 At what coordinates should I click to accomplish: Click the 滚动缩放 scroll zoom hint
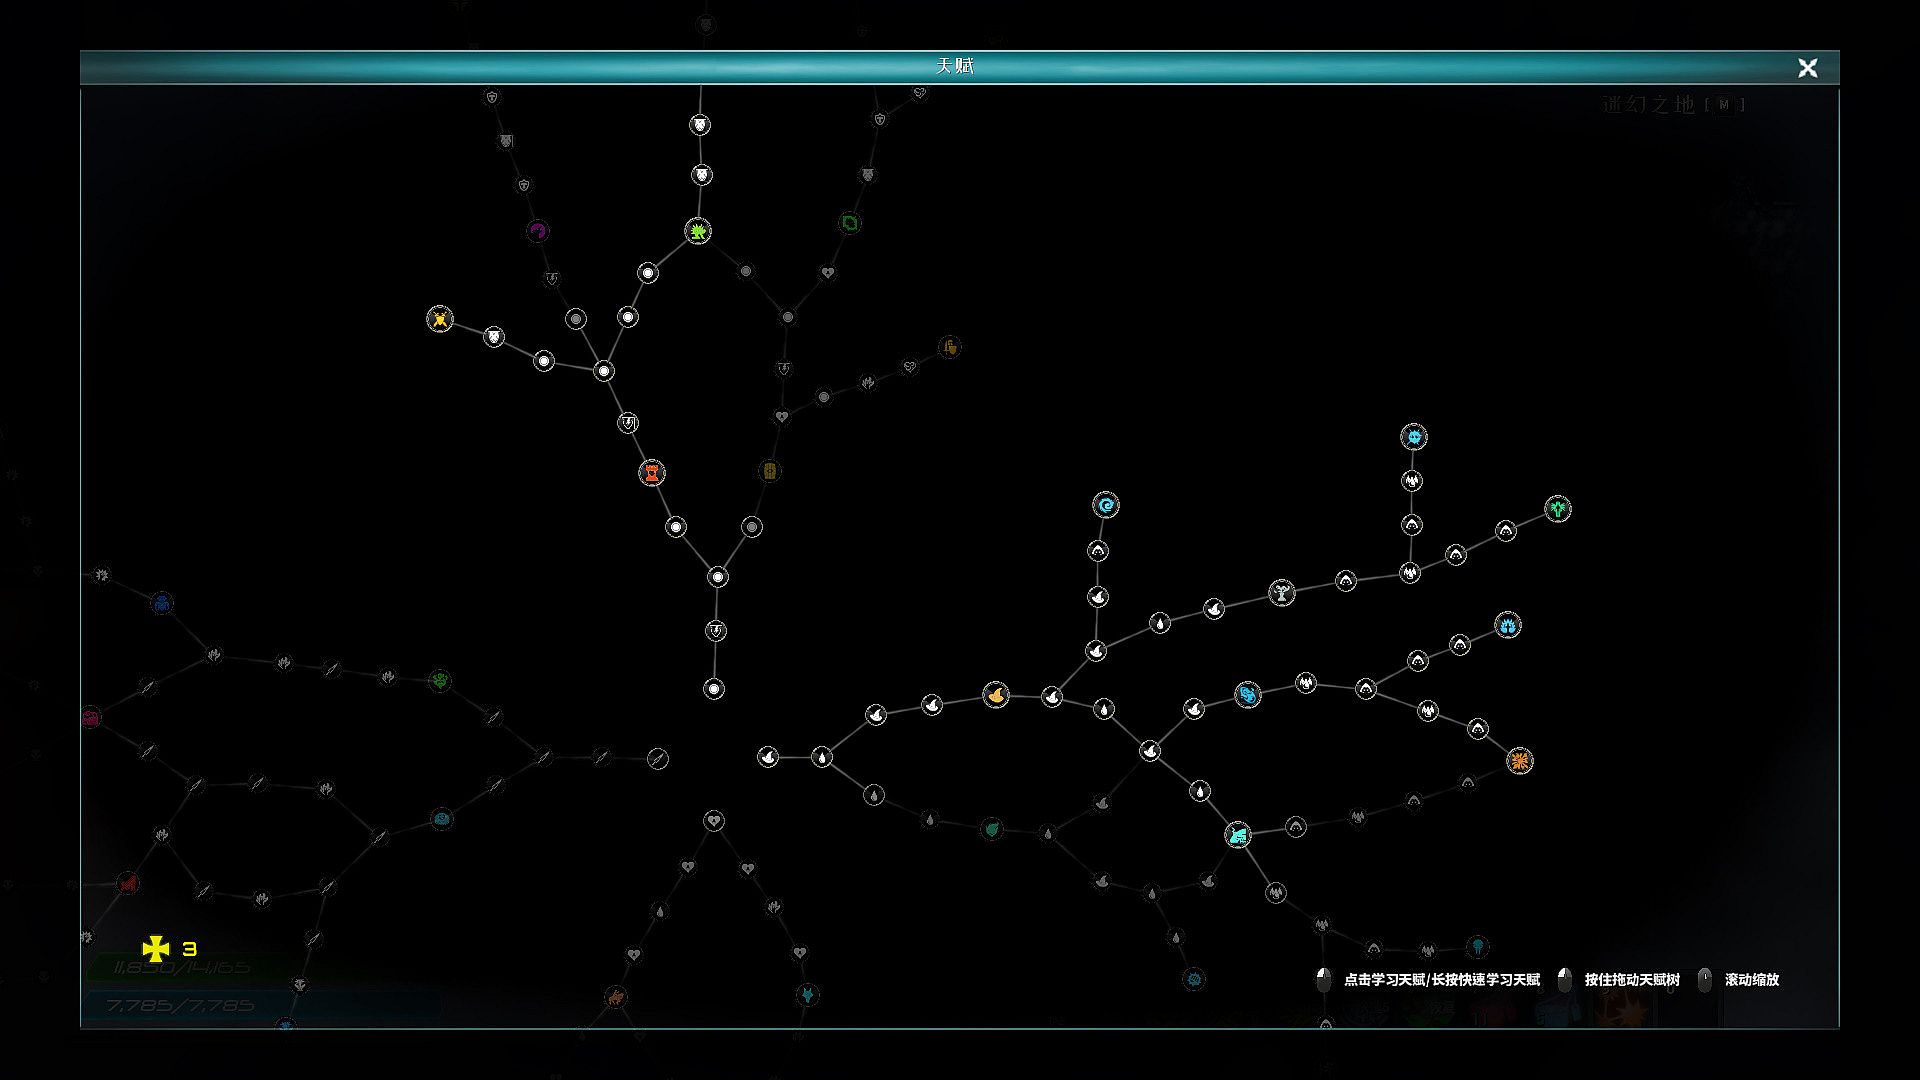click(x=1751, y=980)
